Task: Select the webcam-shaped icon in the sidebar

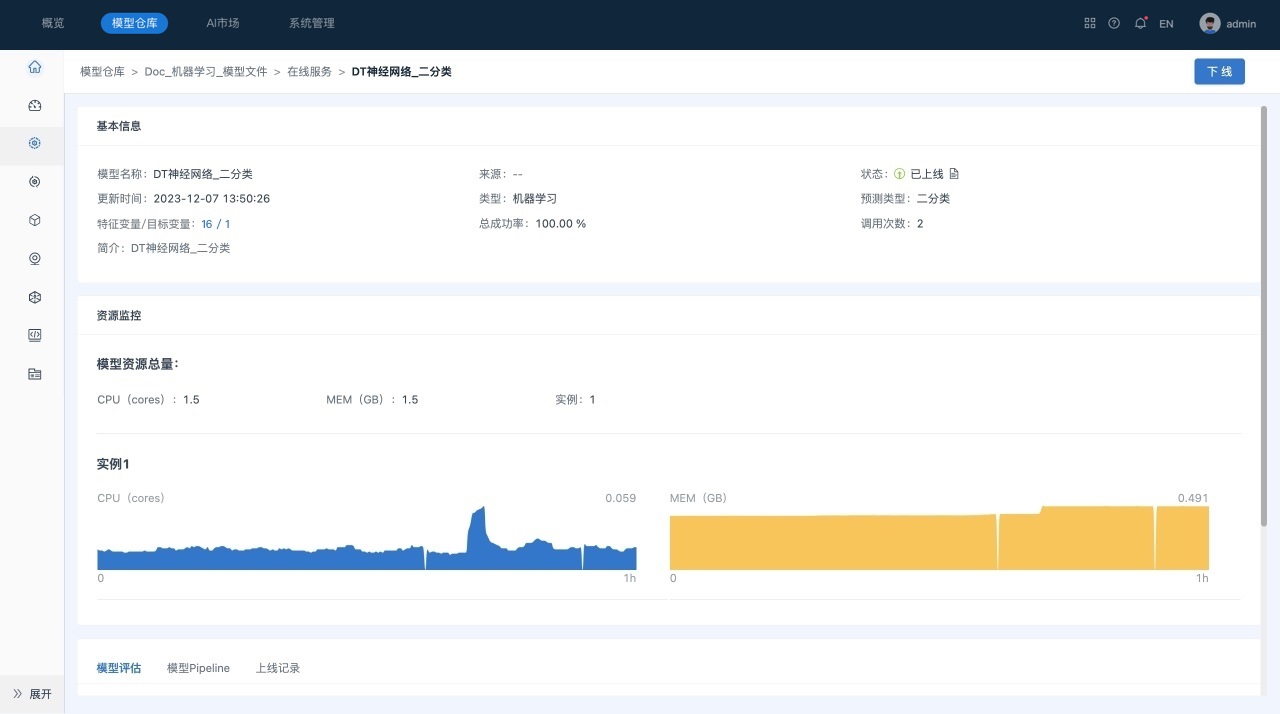Action: tap(35, 259)
